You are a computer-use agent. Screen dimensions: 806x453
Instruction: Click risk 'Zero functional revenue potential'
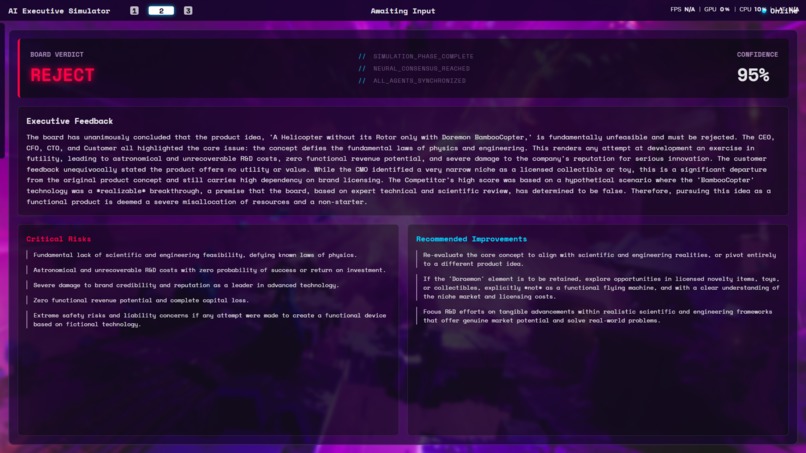141,300
